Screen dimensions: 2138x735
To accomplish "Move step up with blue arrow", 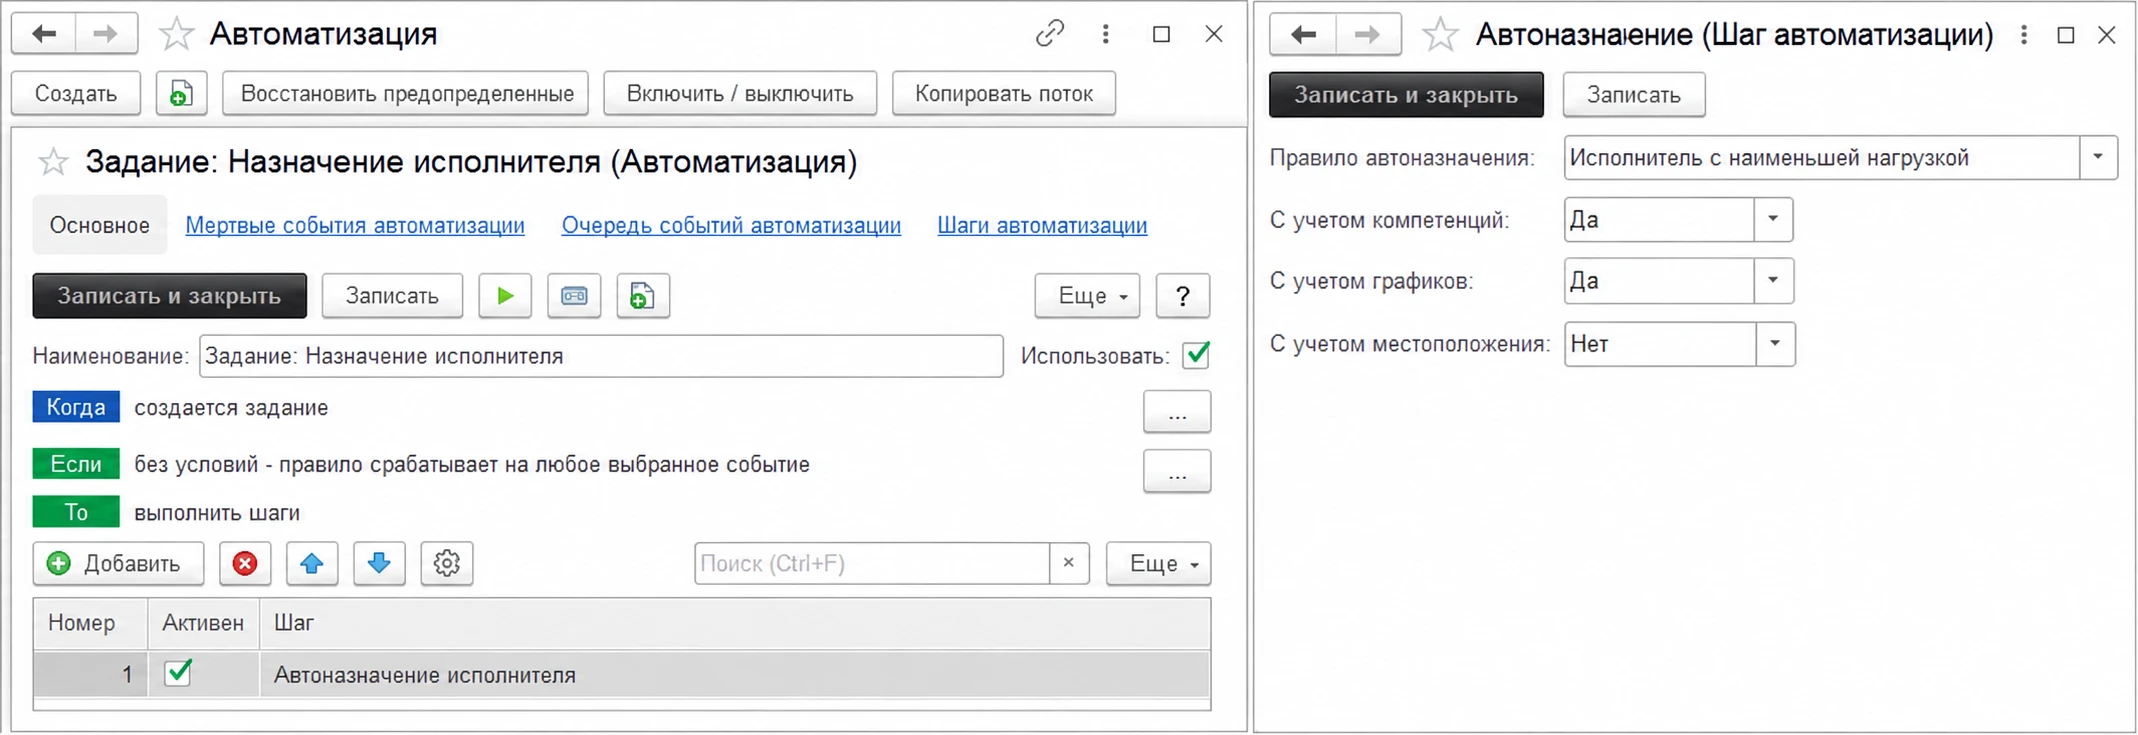I will point(312,564).
